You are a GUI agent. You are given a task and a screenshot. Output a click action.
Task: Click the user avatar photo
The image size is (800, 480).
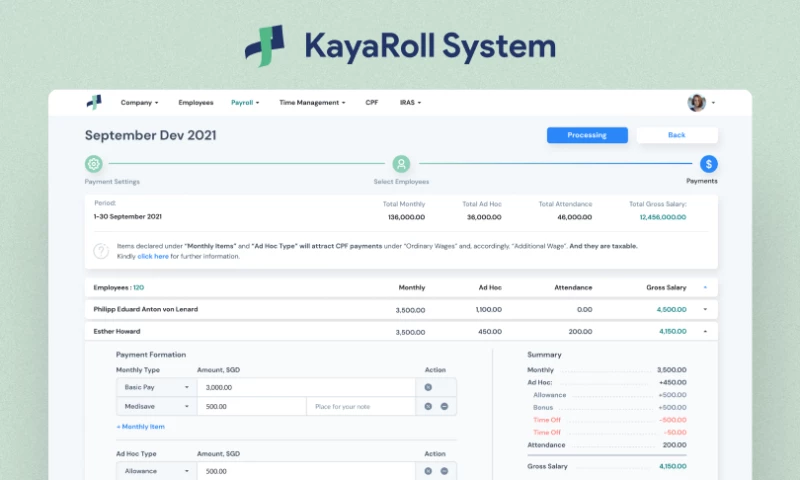696,103
